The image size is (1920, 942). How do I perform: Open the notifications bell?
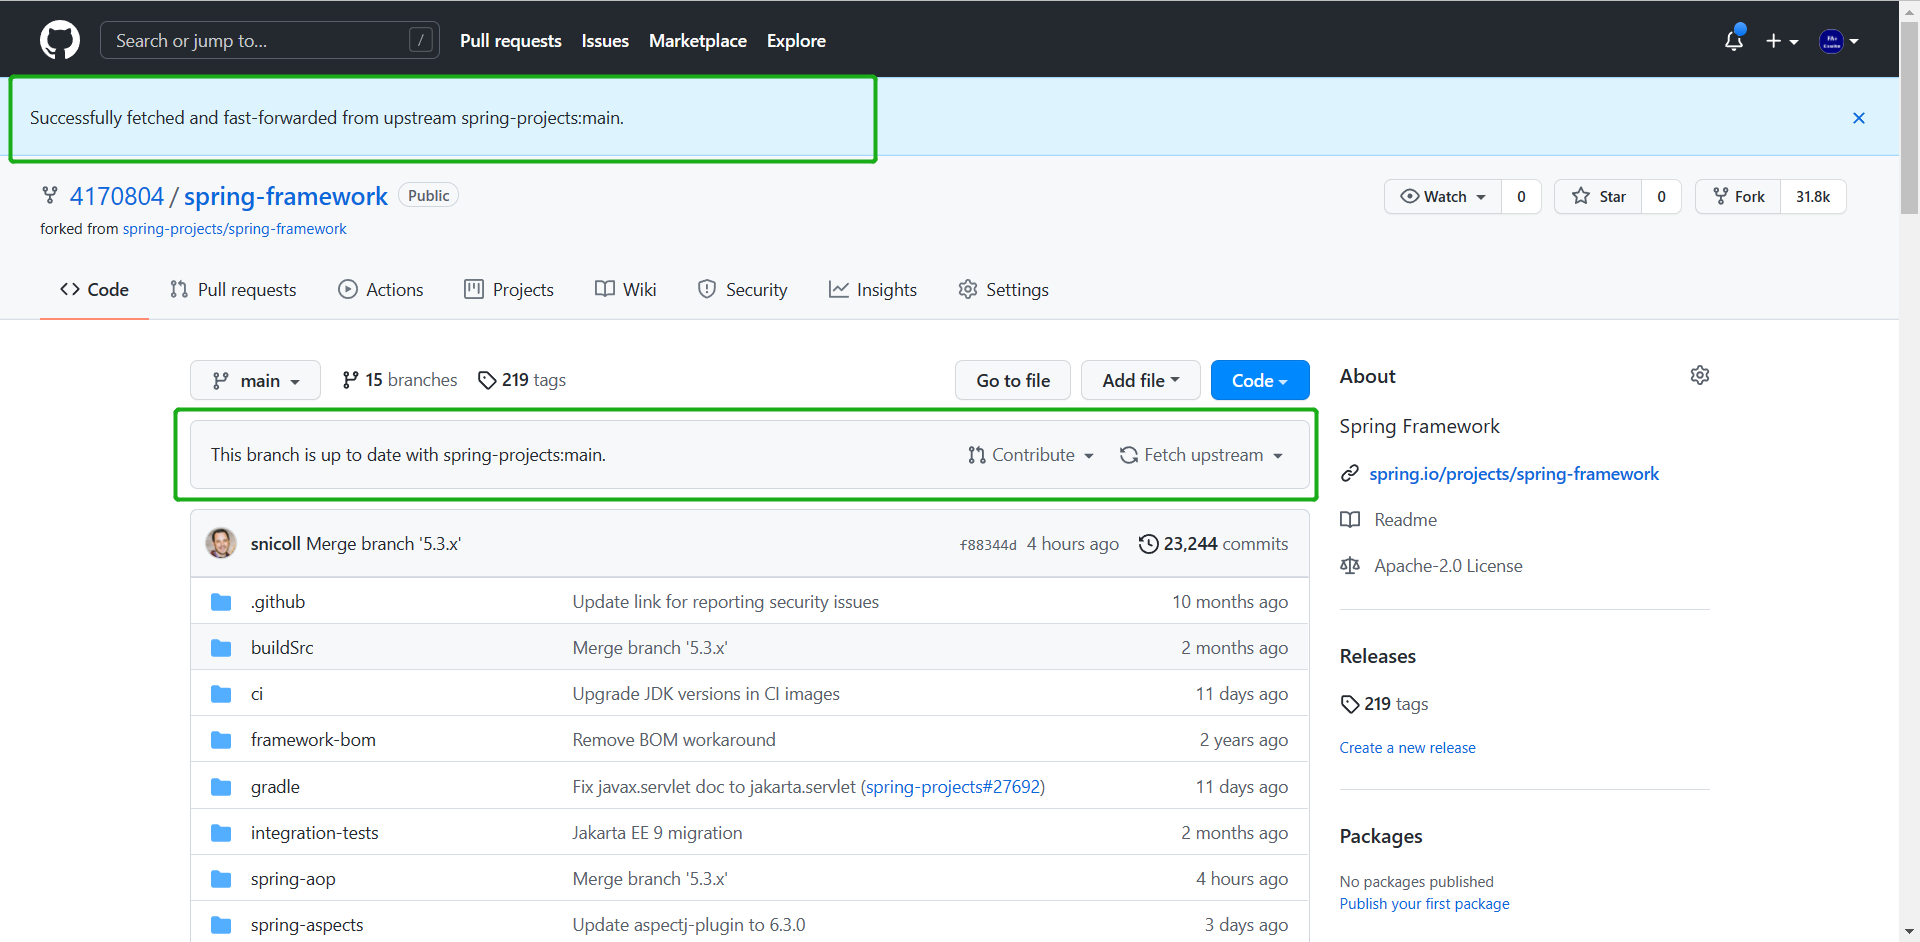1734,41
